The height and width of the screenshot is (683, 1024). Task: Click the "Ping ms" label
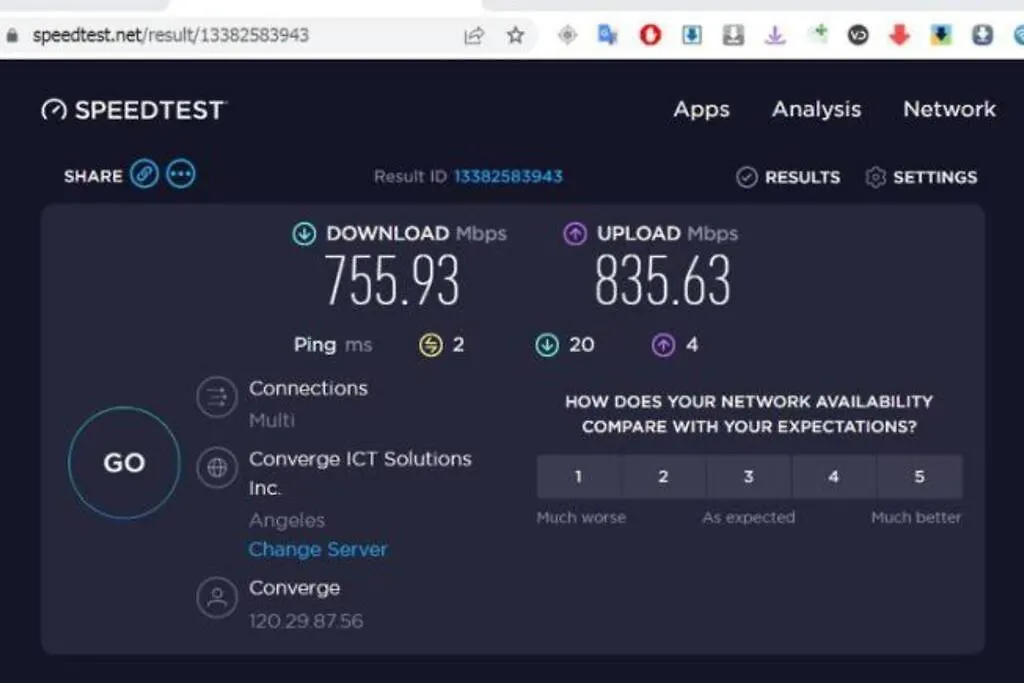coord(333,345)
